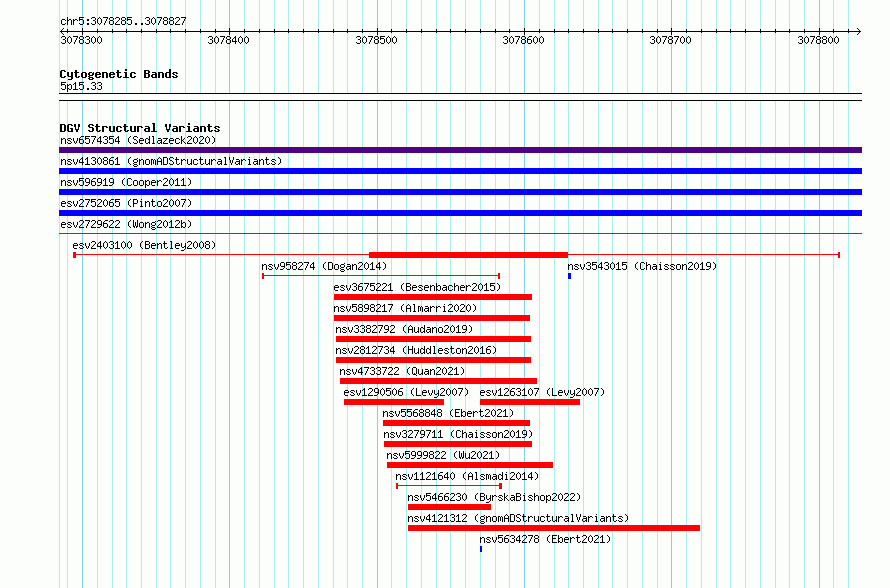
Task: Click the nsv5999822 (Wu2021) label
Action: 443,455
